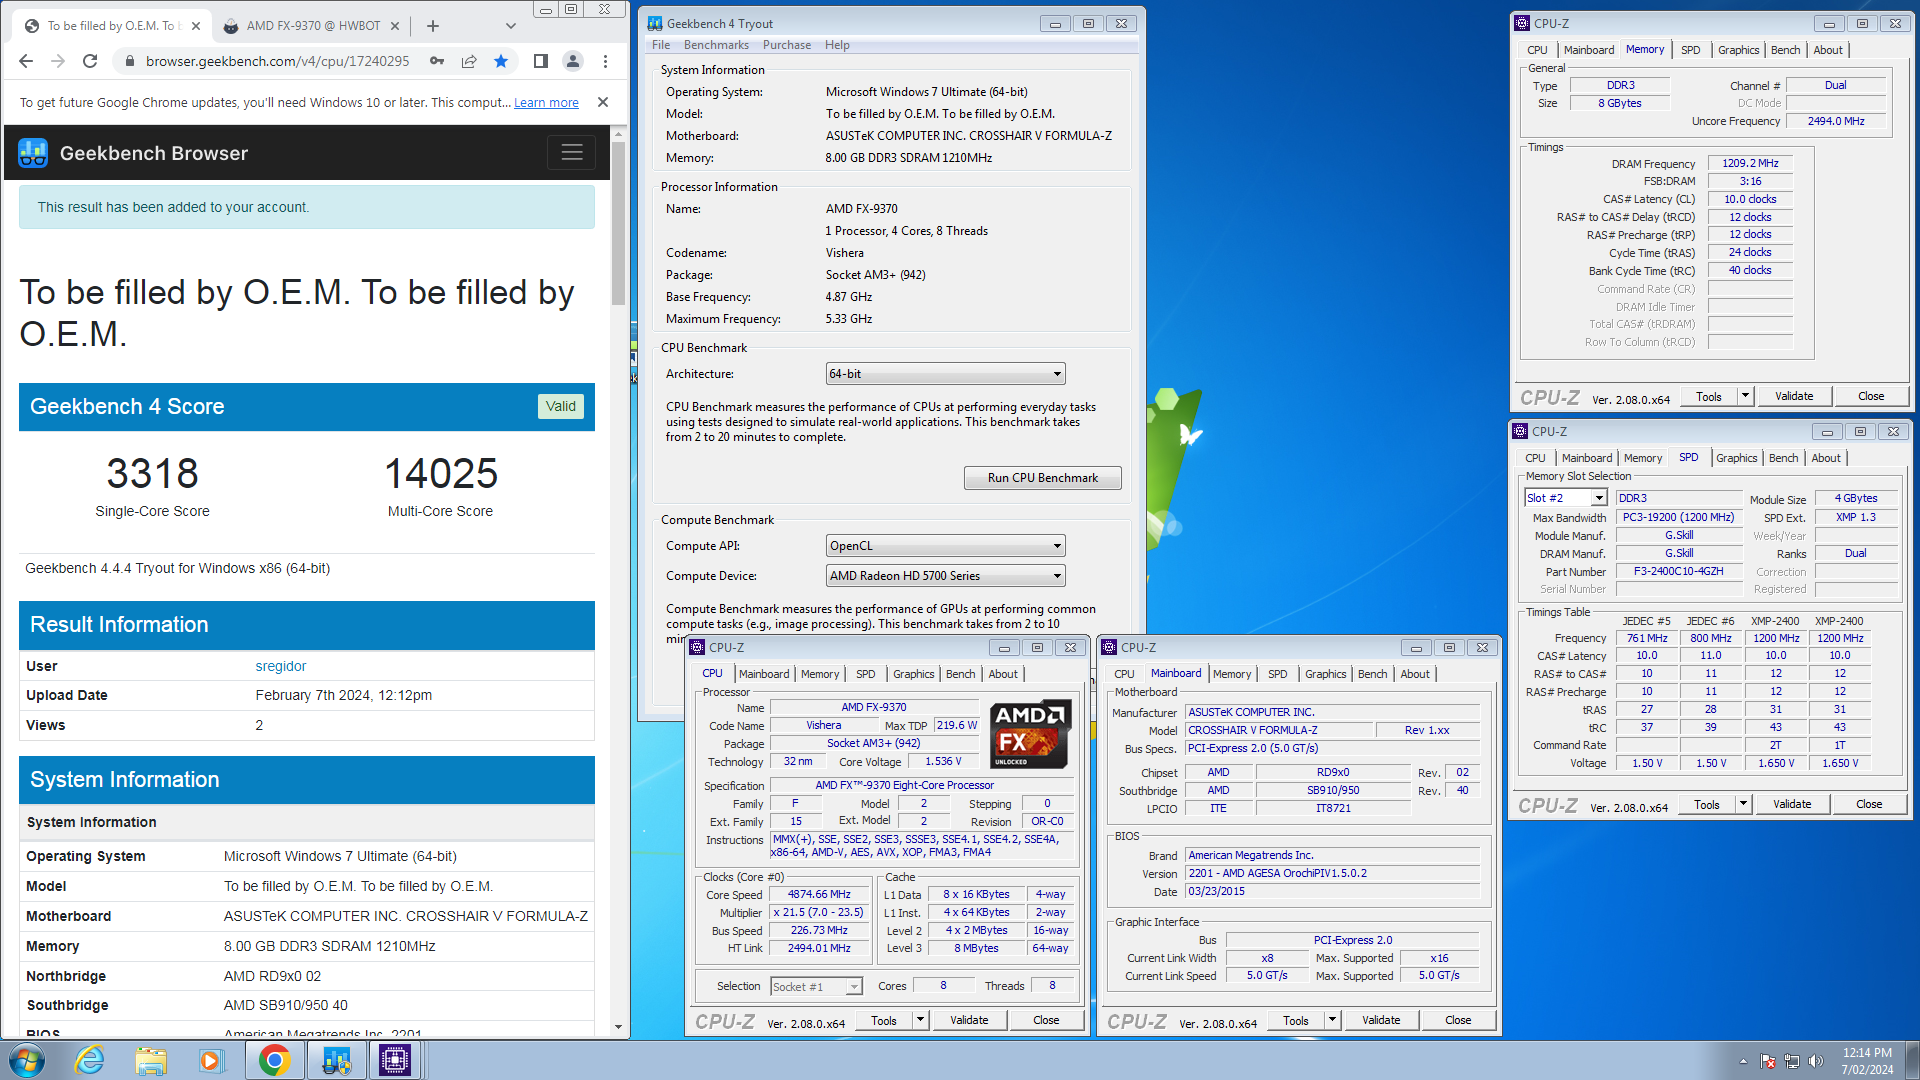This screenshot has width=1920, height=1080.
Task: Open Chrome tab search chevron
Action: [x=511, y=26]
